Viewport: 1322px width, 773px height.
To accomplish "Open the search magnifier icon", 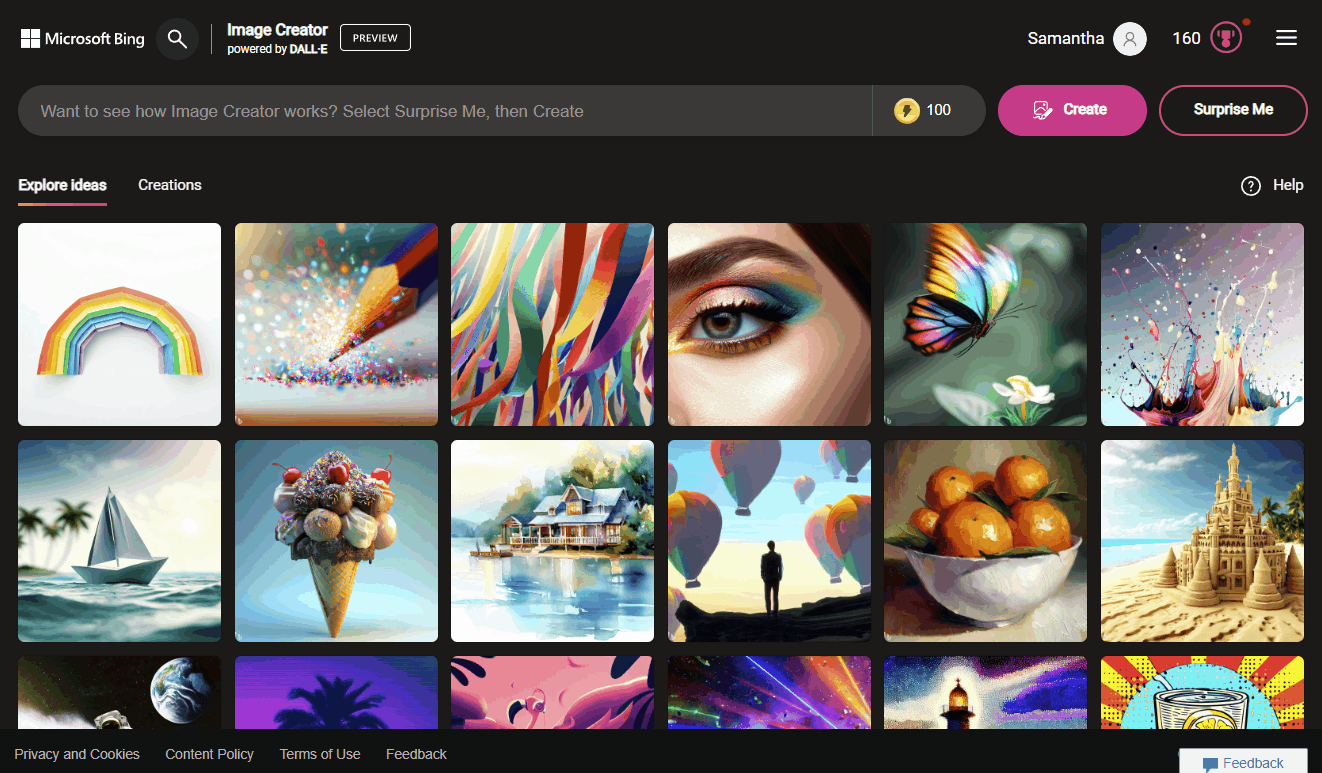I will (177, 38).
